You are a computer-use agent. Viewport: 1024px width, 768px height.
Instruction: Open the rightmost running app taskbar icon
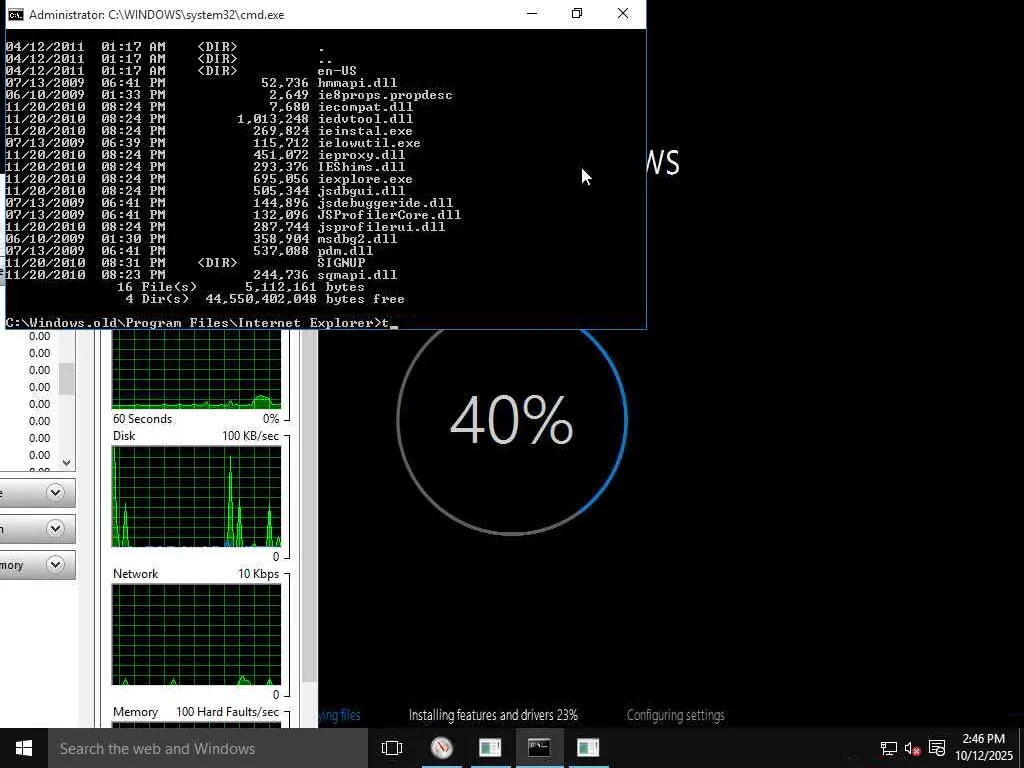[x=588, y=748]
